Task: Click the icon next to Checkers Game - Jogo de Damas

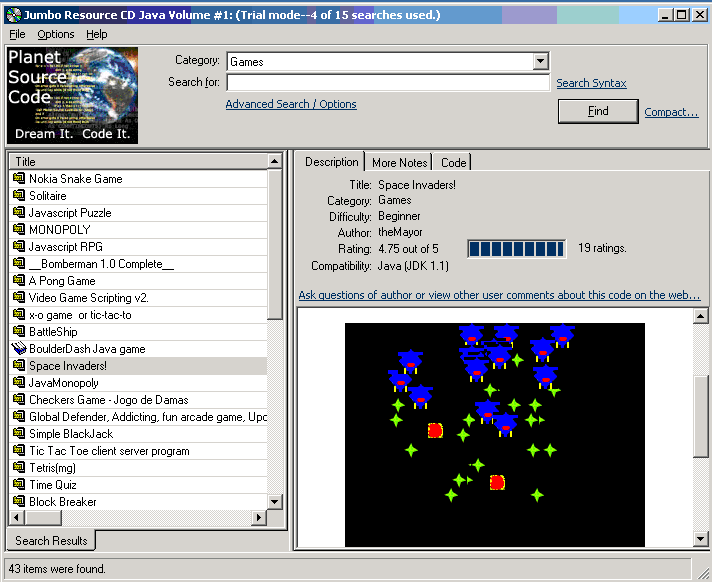Action: pos(19,400)
